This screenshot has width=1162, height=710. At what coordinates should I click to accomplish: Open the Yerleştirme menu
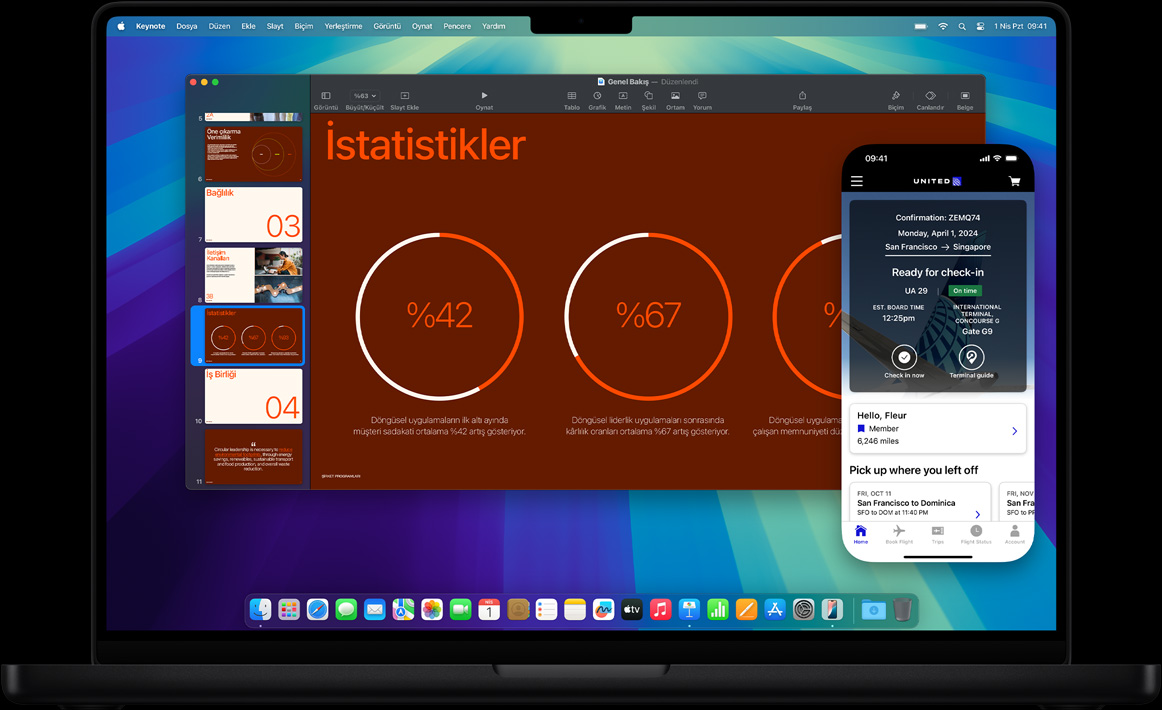tap(343, 26)
